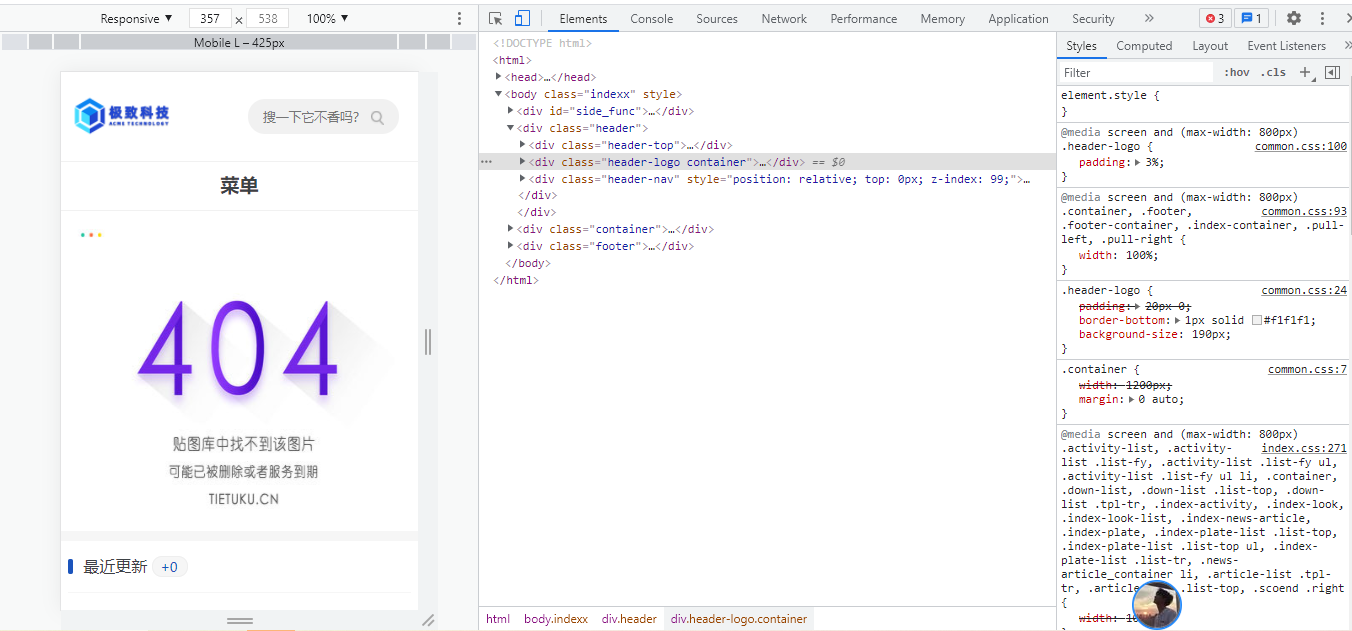Click the red error count badge
Viewport: 1352px width, 631px height.
(1215, 18)
